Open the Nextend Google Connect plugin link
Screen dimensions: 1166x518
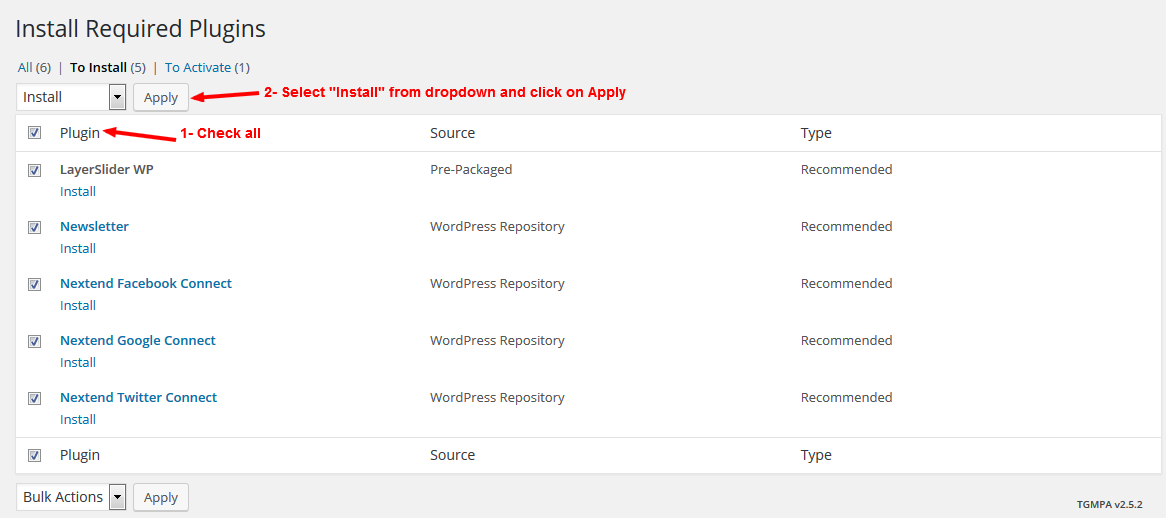pyautogui.click(x=138, y=340)
